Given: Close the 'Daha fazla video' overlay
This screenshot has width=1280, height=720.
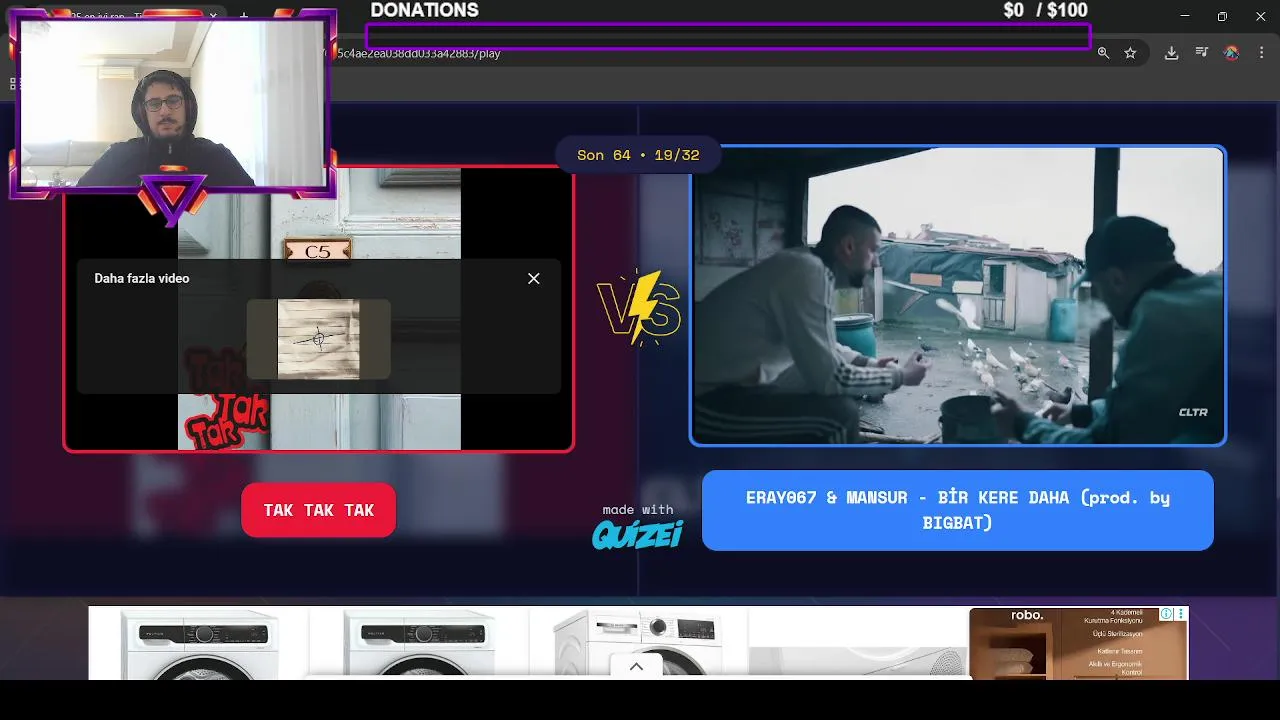Looking at the screenshot, I should [x=534, y=279].
